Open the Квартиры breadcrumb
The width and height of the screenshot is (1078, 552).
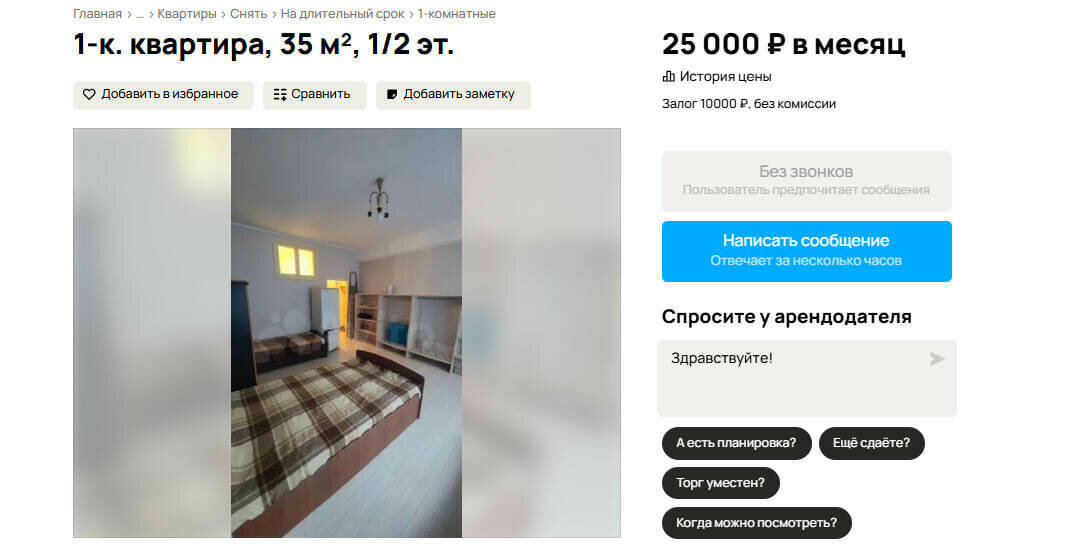tap(186, 14)
